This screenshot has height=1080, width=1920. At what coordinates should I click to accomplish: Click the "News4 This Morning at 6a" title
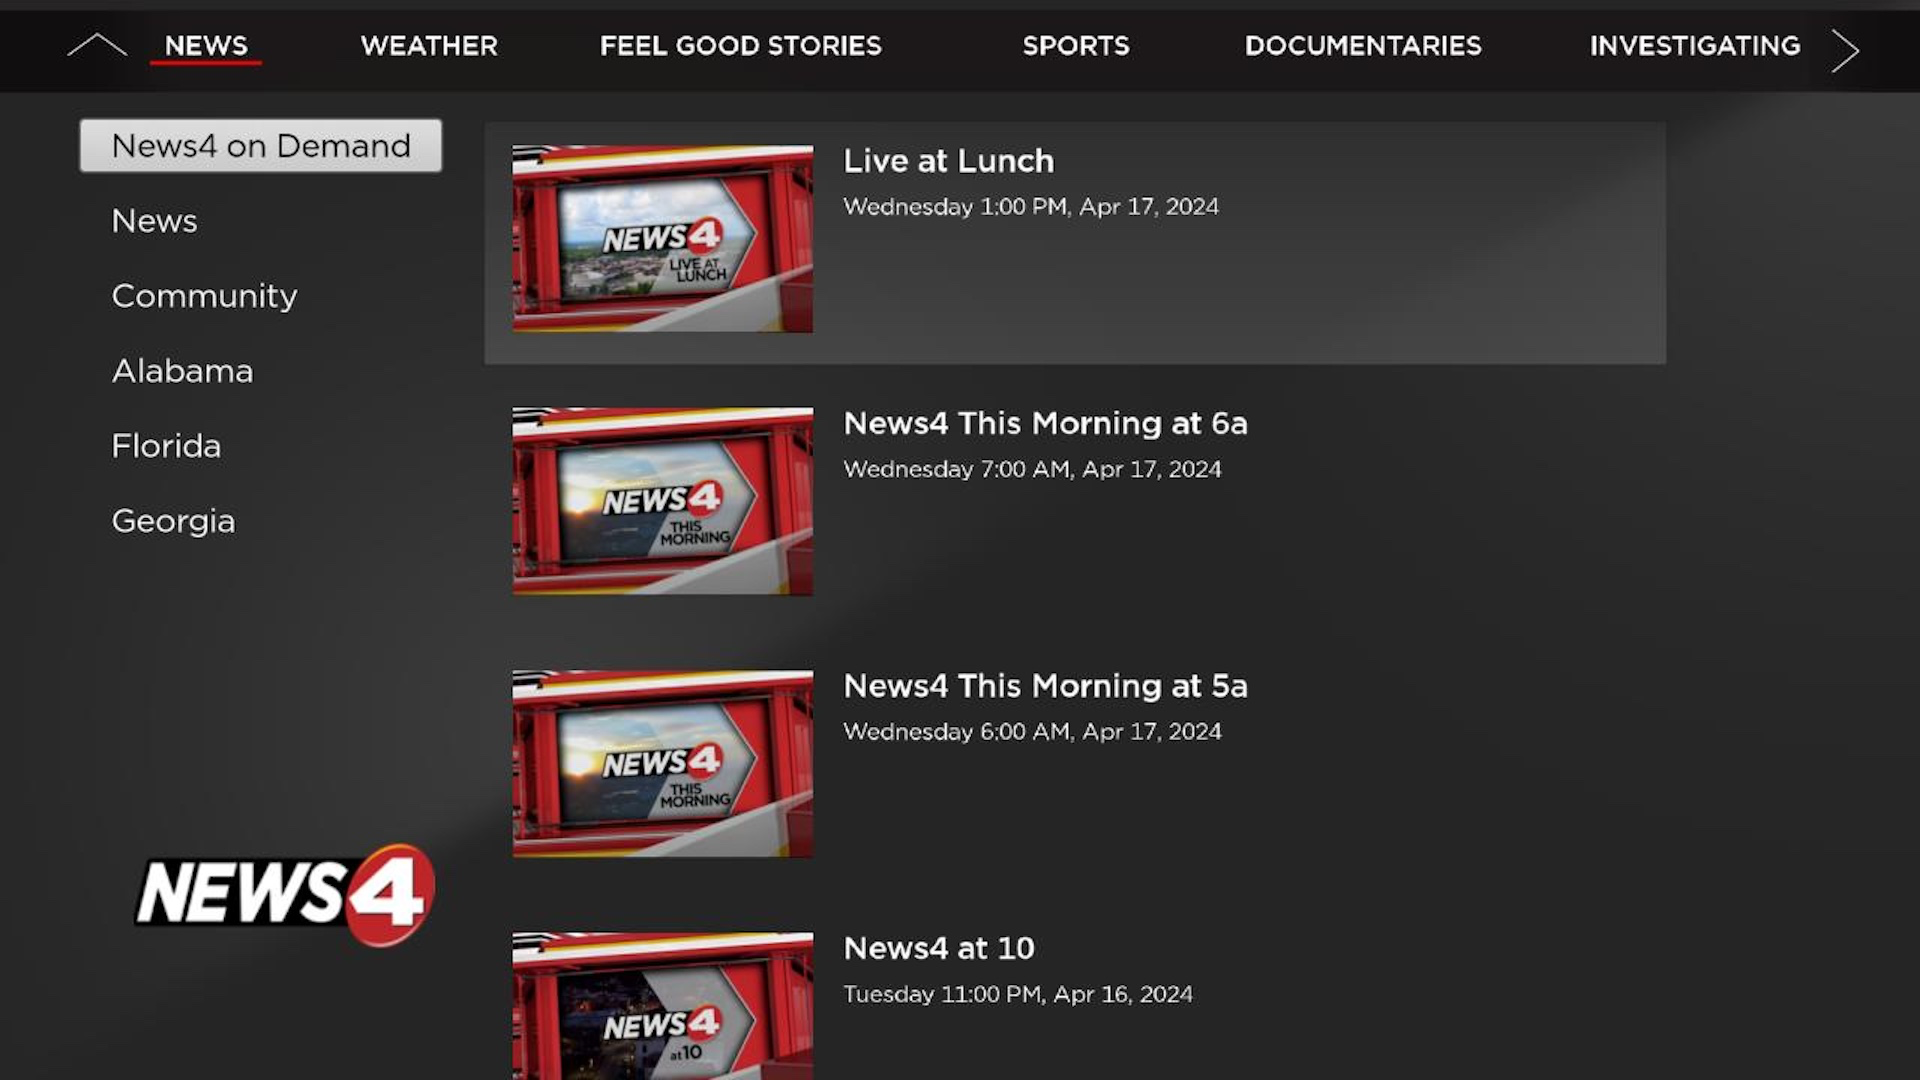point(1045,424)
